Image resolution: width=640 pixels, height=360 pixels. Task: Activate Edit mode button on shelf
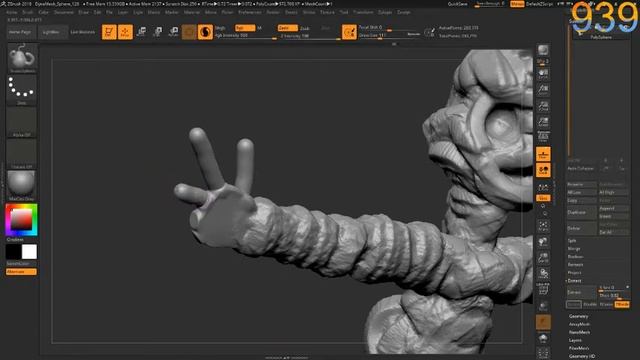click(109, 32)
